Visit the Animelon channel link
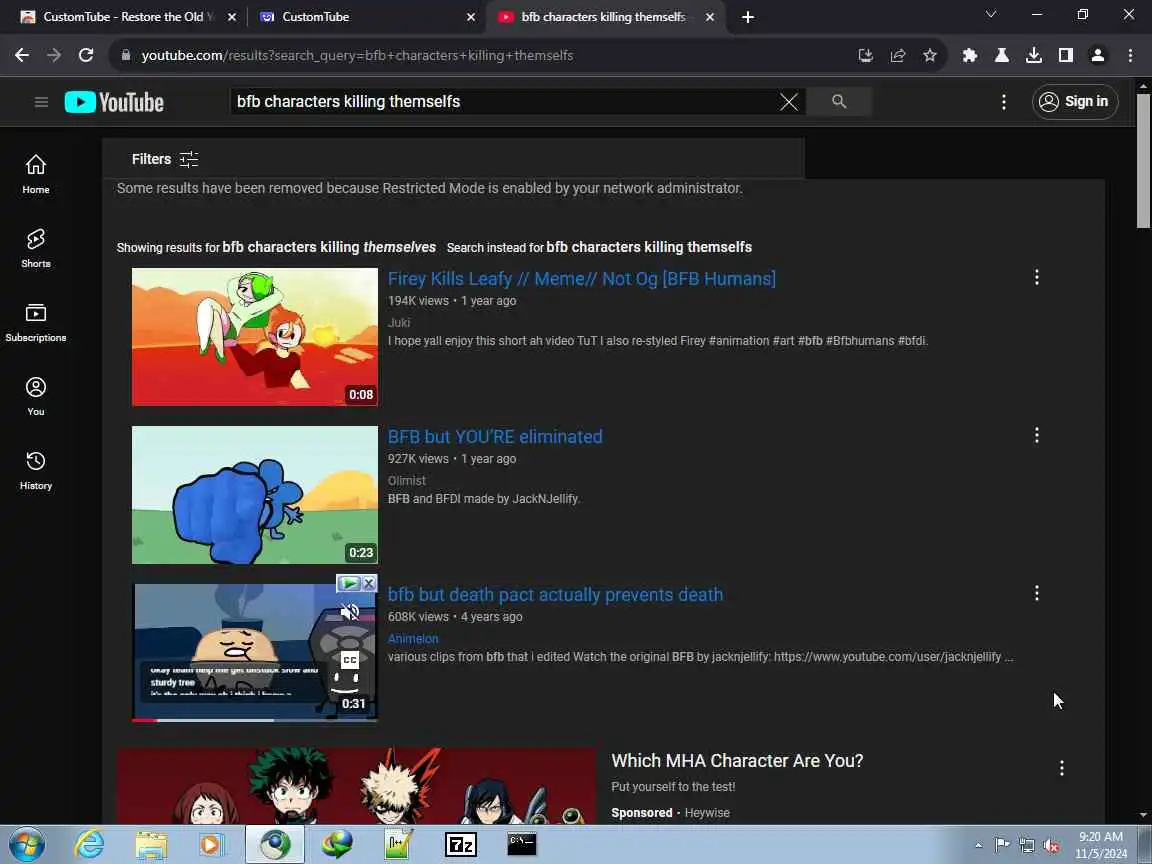 pos(413,638)
